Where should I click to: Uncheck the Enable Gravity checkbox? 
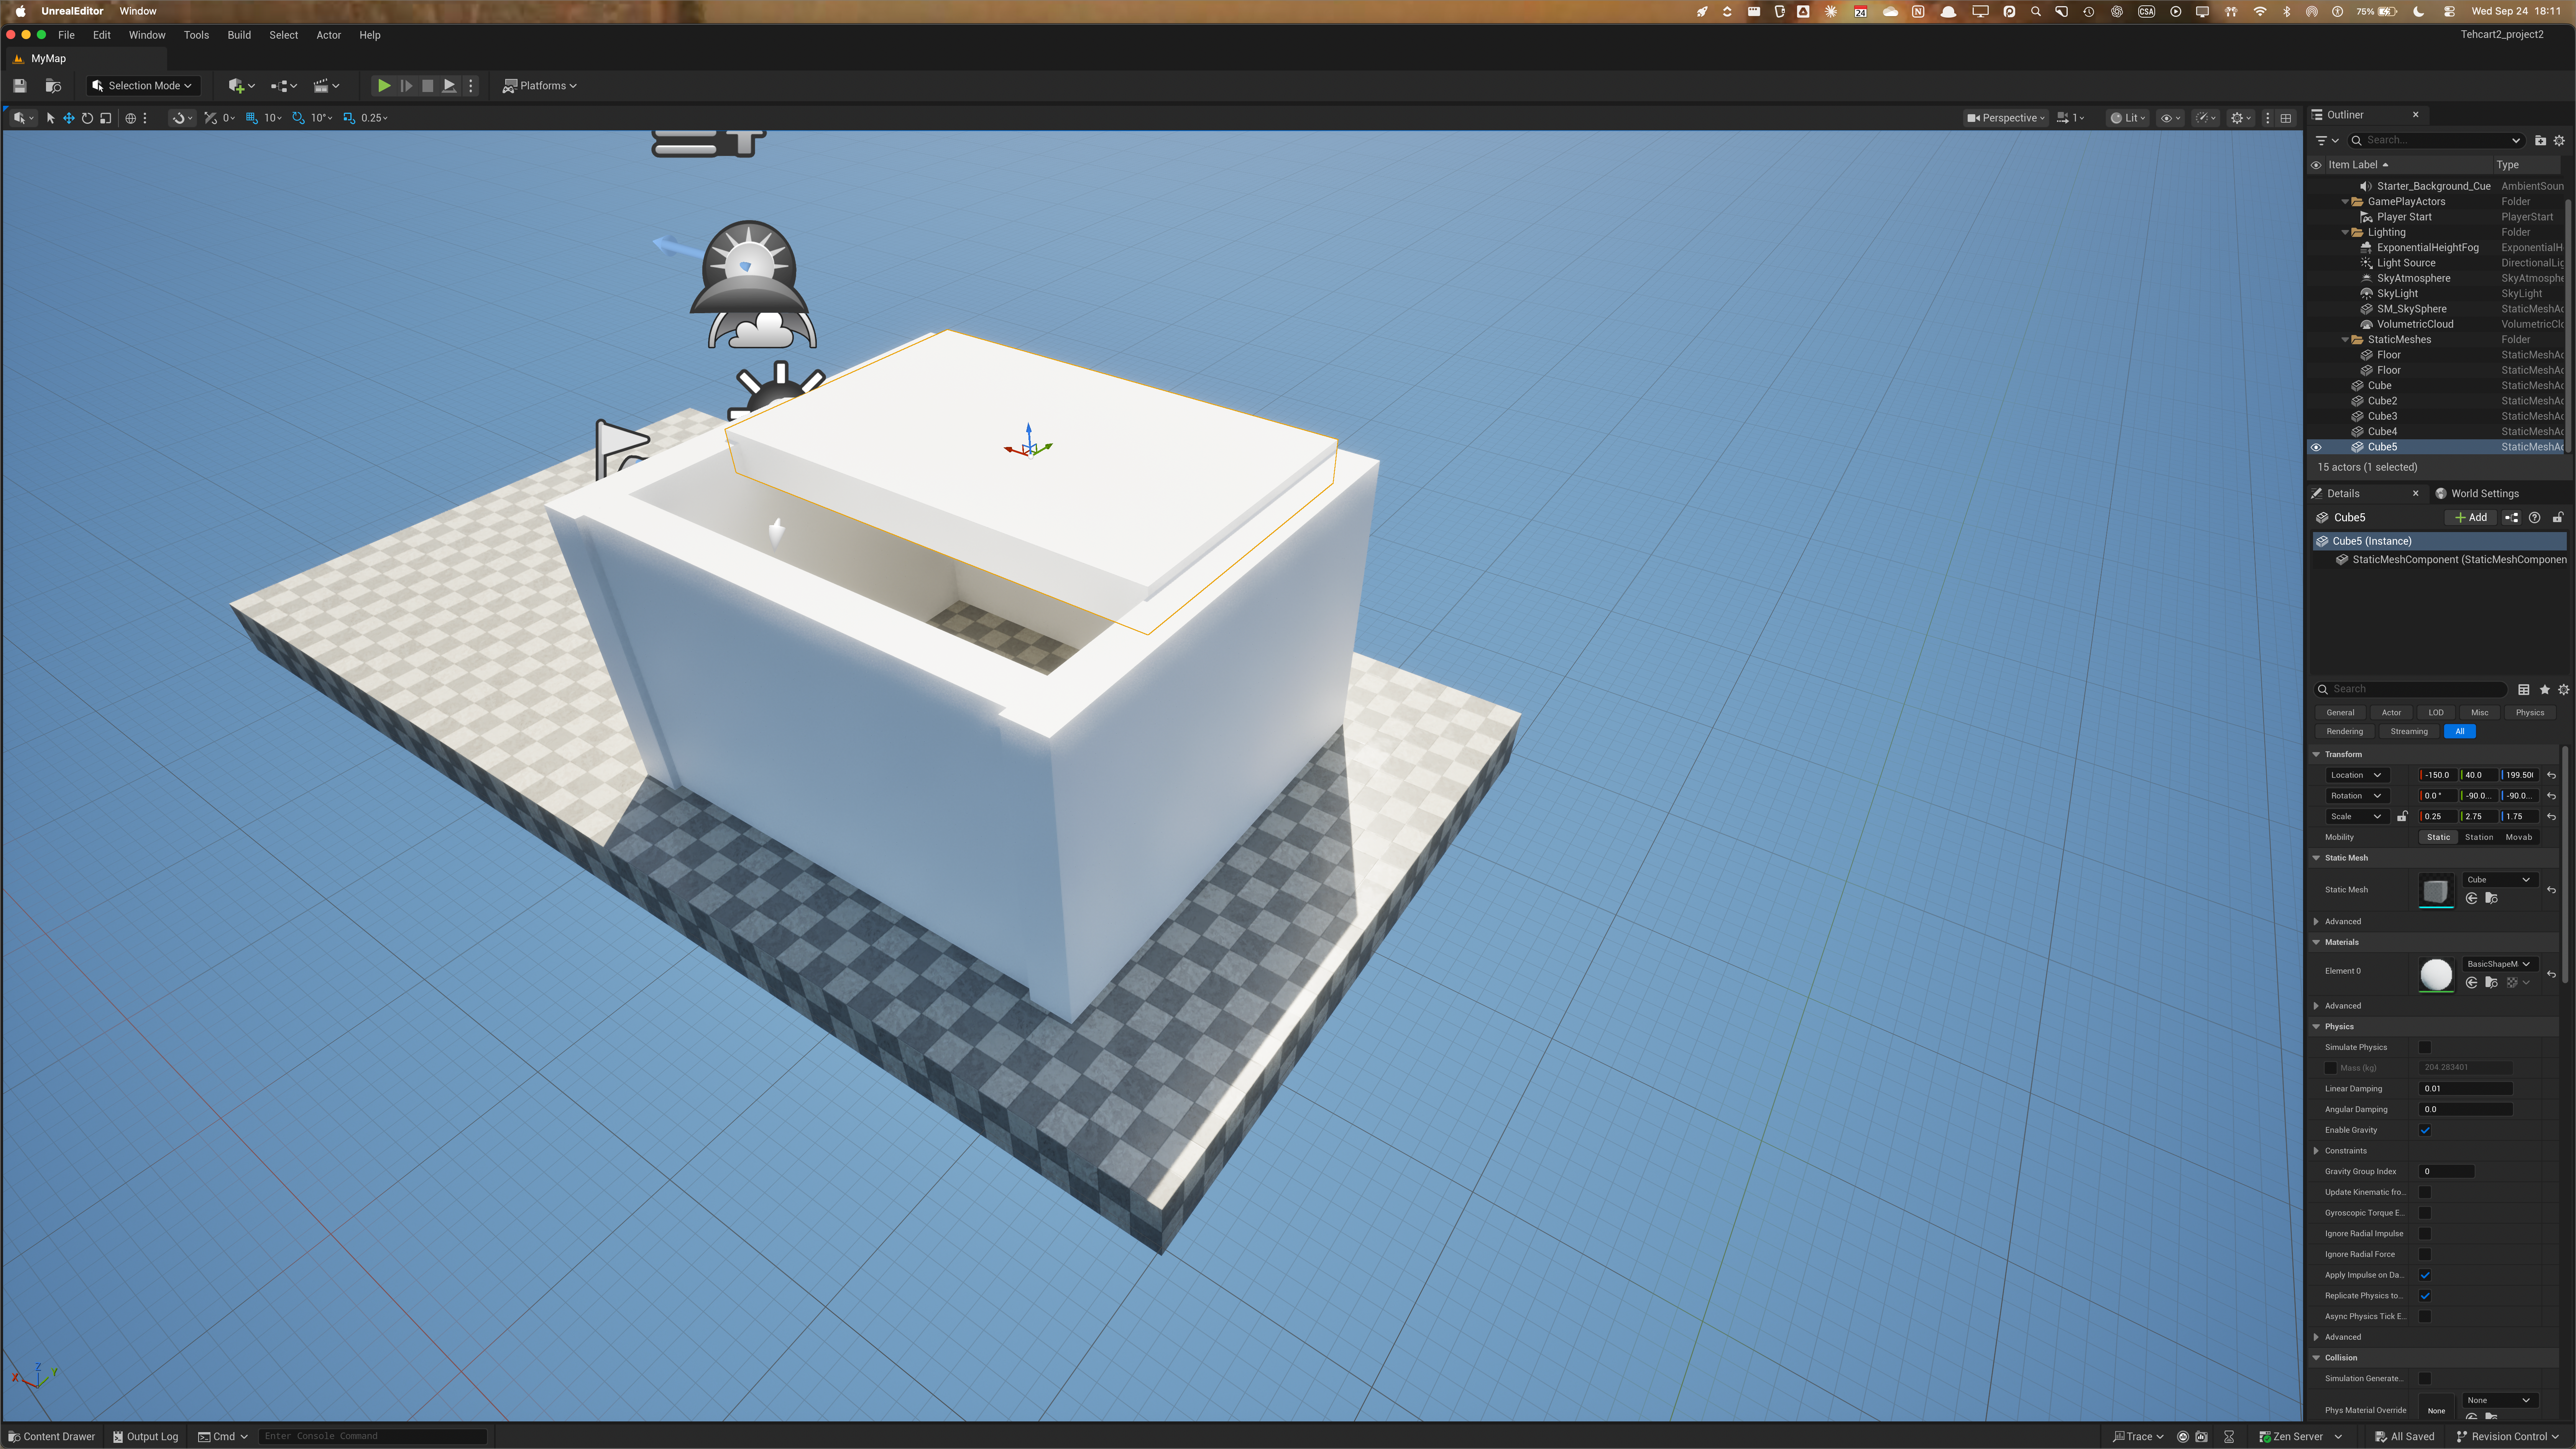point(2425,1131)
